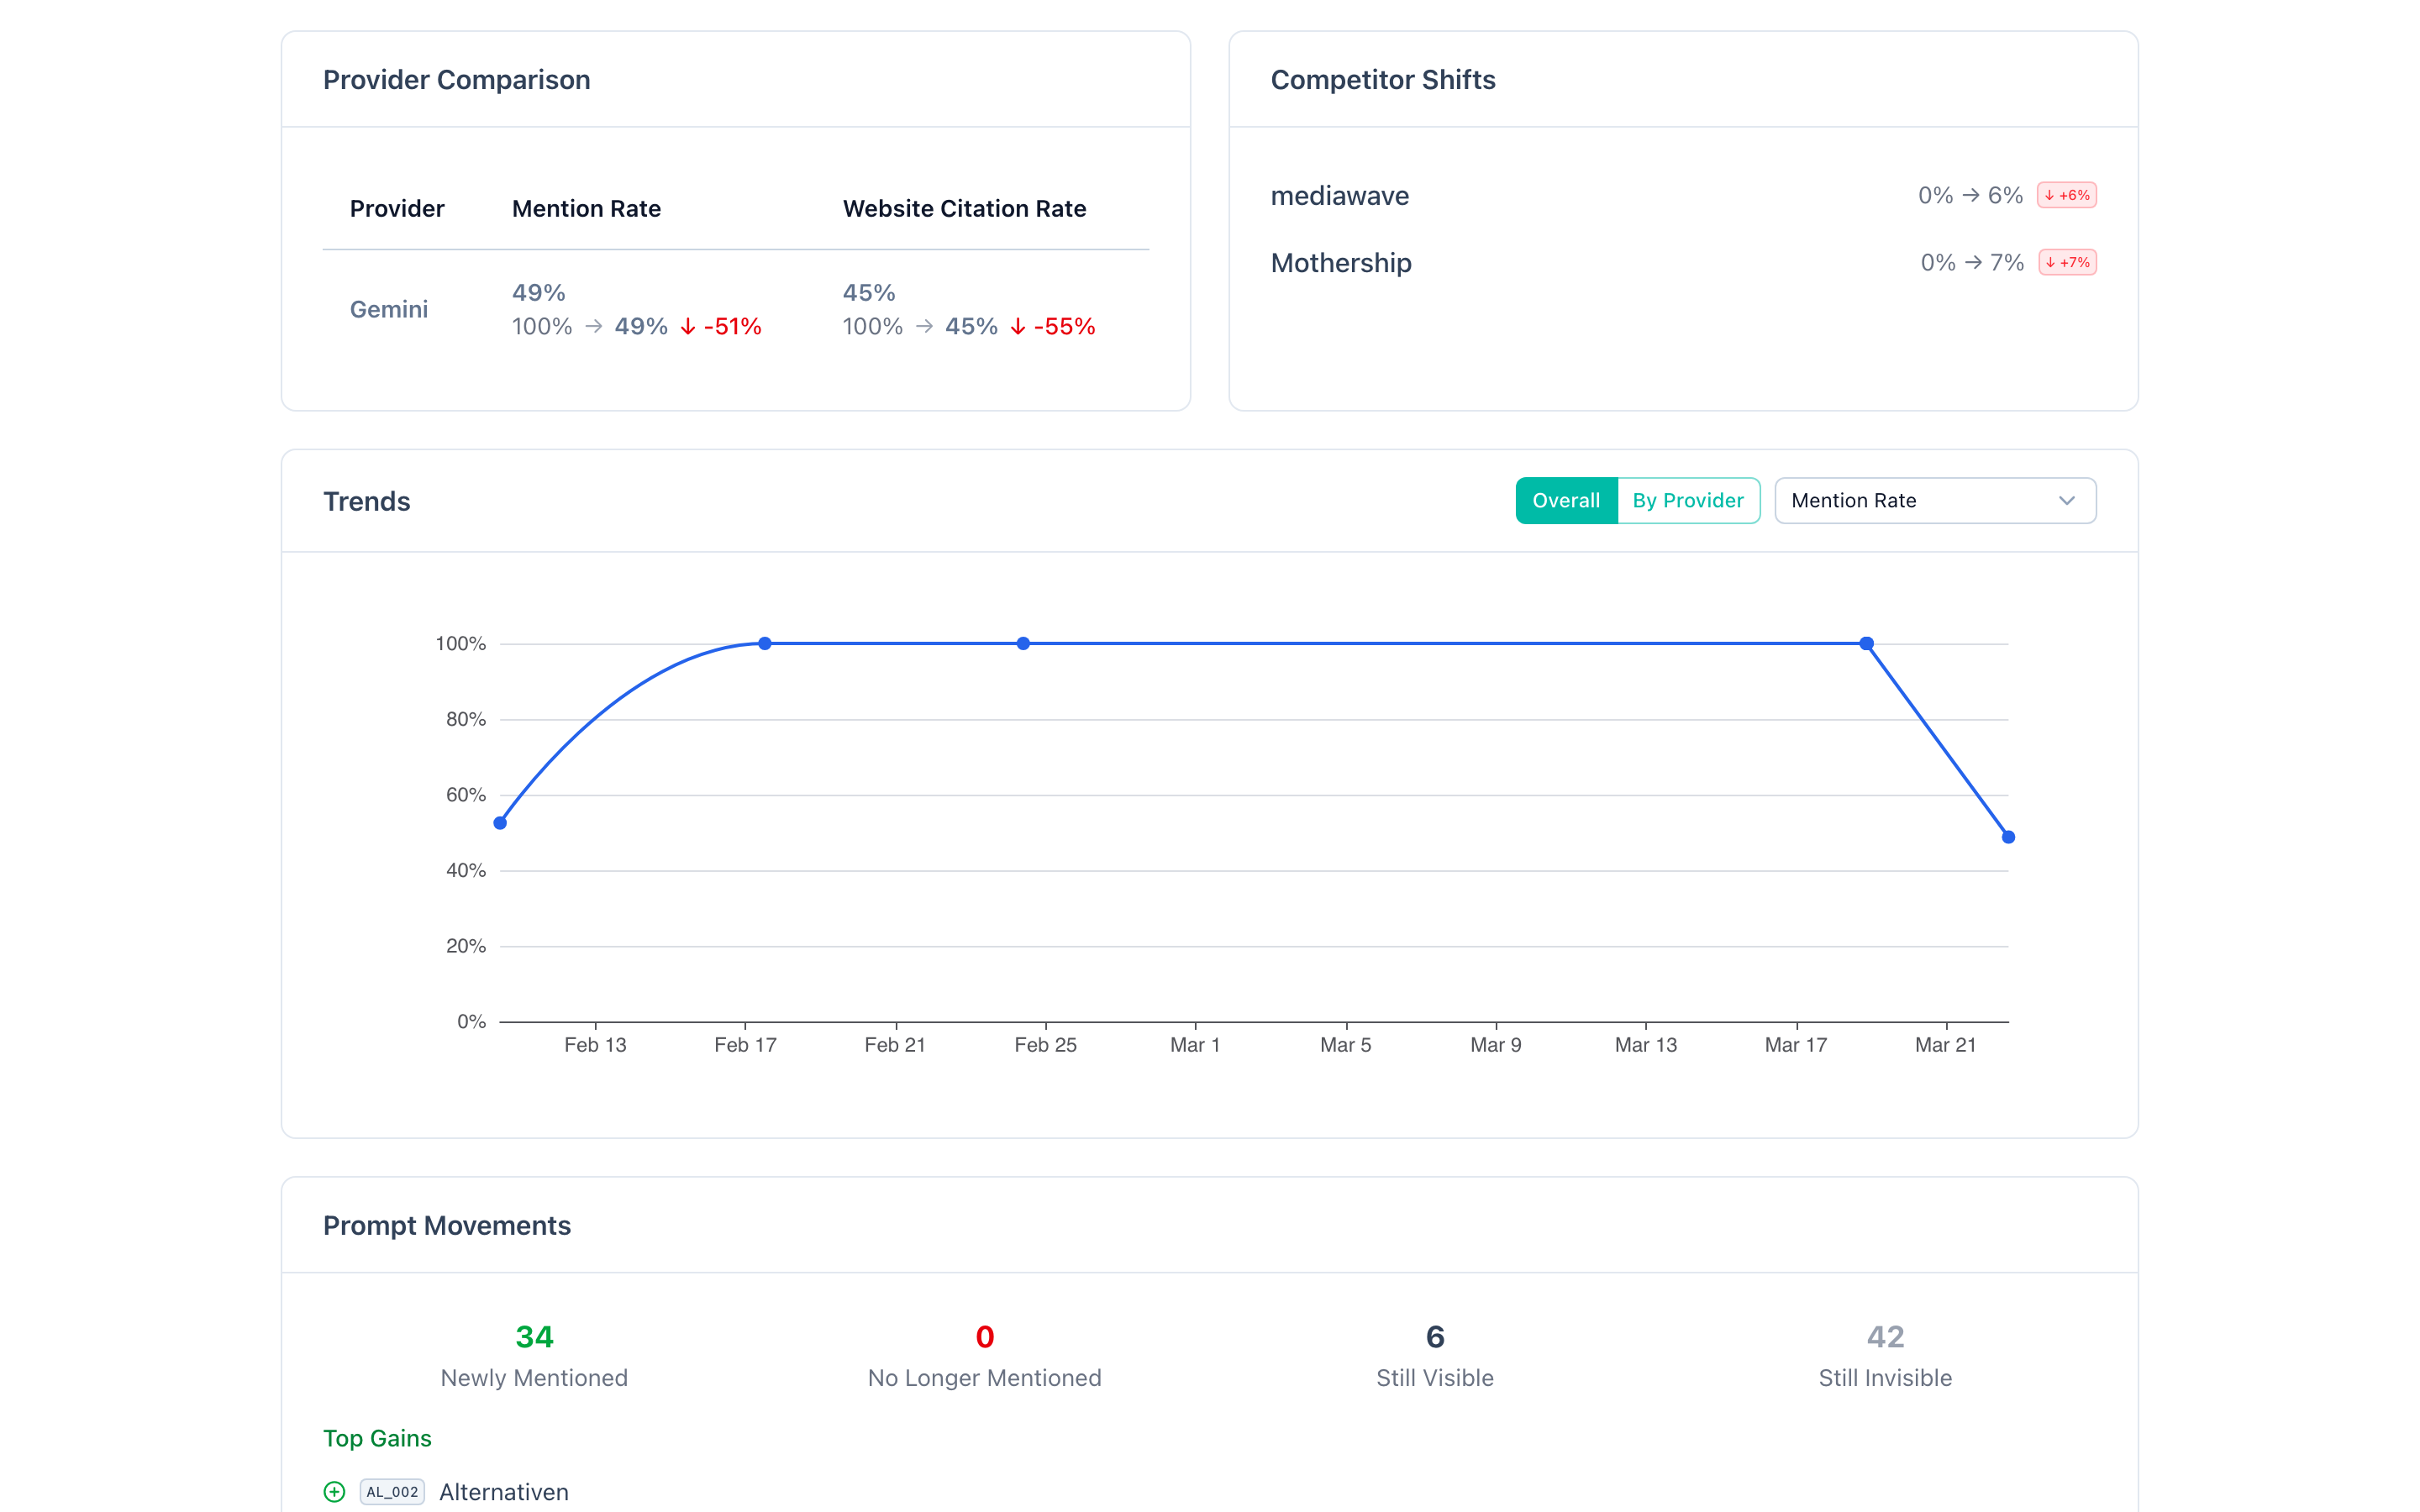Expand the Alternativen prompt entry
The image size is (2420, 1512).
point(503,1491)
